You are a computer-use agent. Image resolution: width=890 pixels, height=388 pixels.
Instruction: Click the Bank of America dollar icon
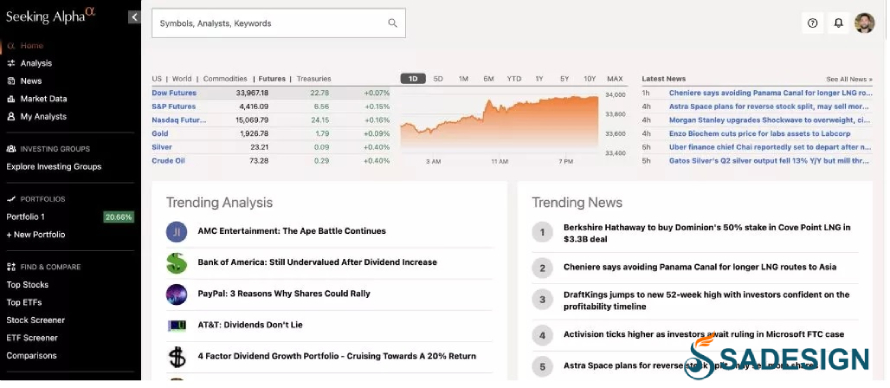(177, 263)
